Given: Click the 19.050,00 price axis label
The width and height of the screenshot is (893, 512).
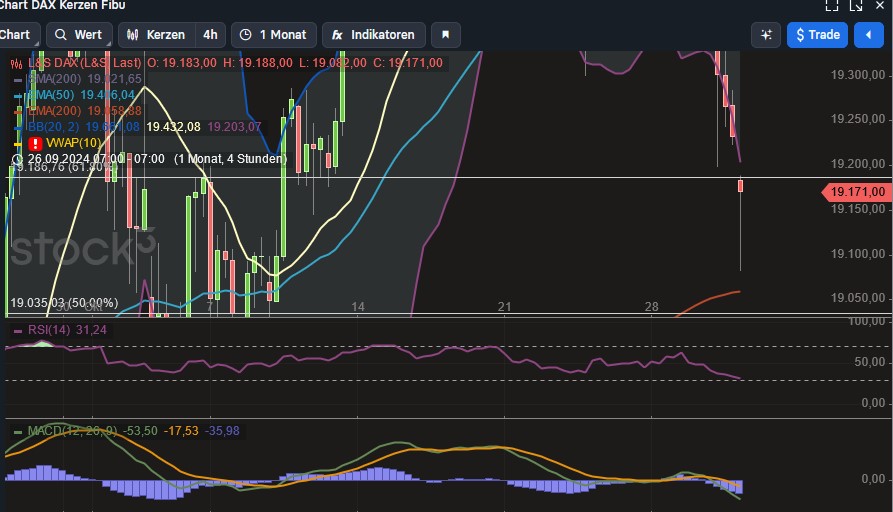Looking at the screenshot, I should click(x=858, y=298).
